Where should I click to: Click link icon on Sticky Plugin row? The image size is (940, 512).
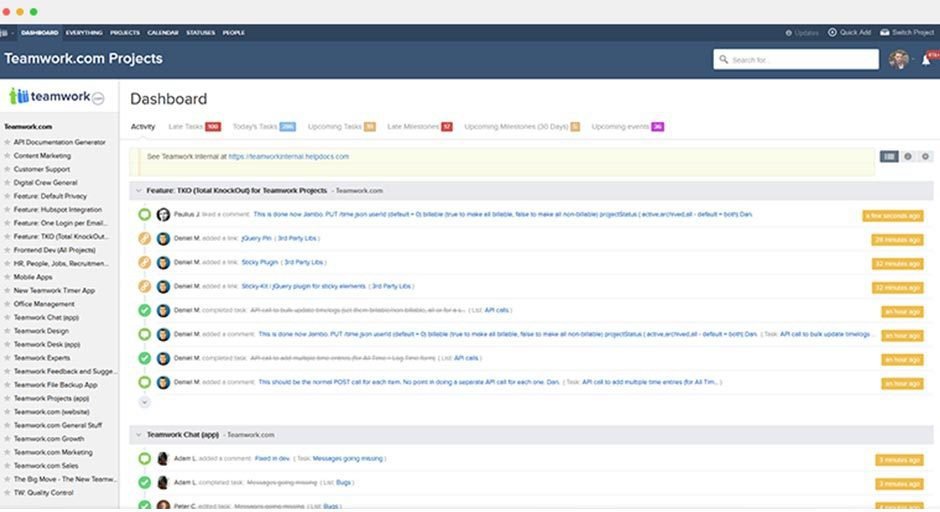pyautogui.click(x=144, y=262)
